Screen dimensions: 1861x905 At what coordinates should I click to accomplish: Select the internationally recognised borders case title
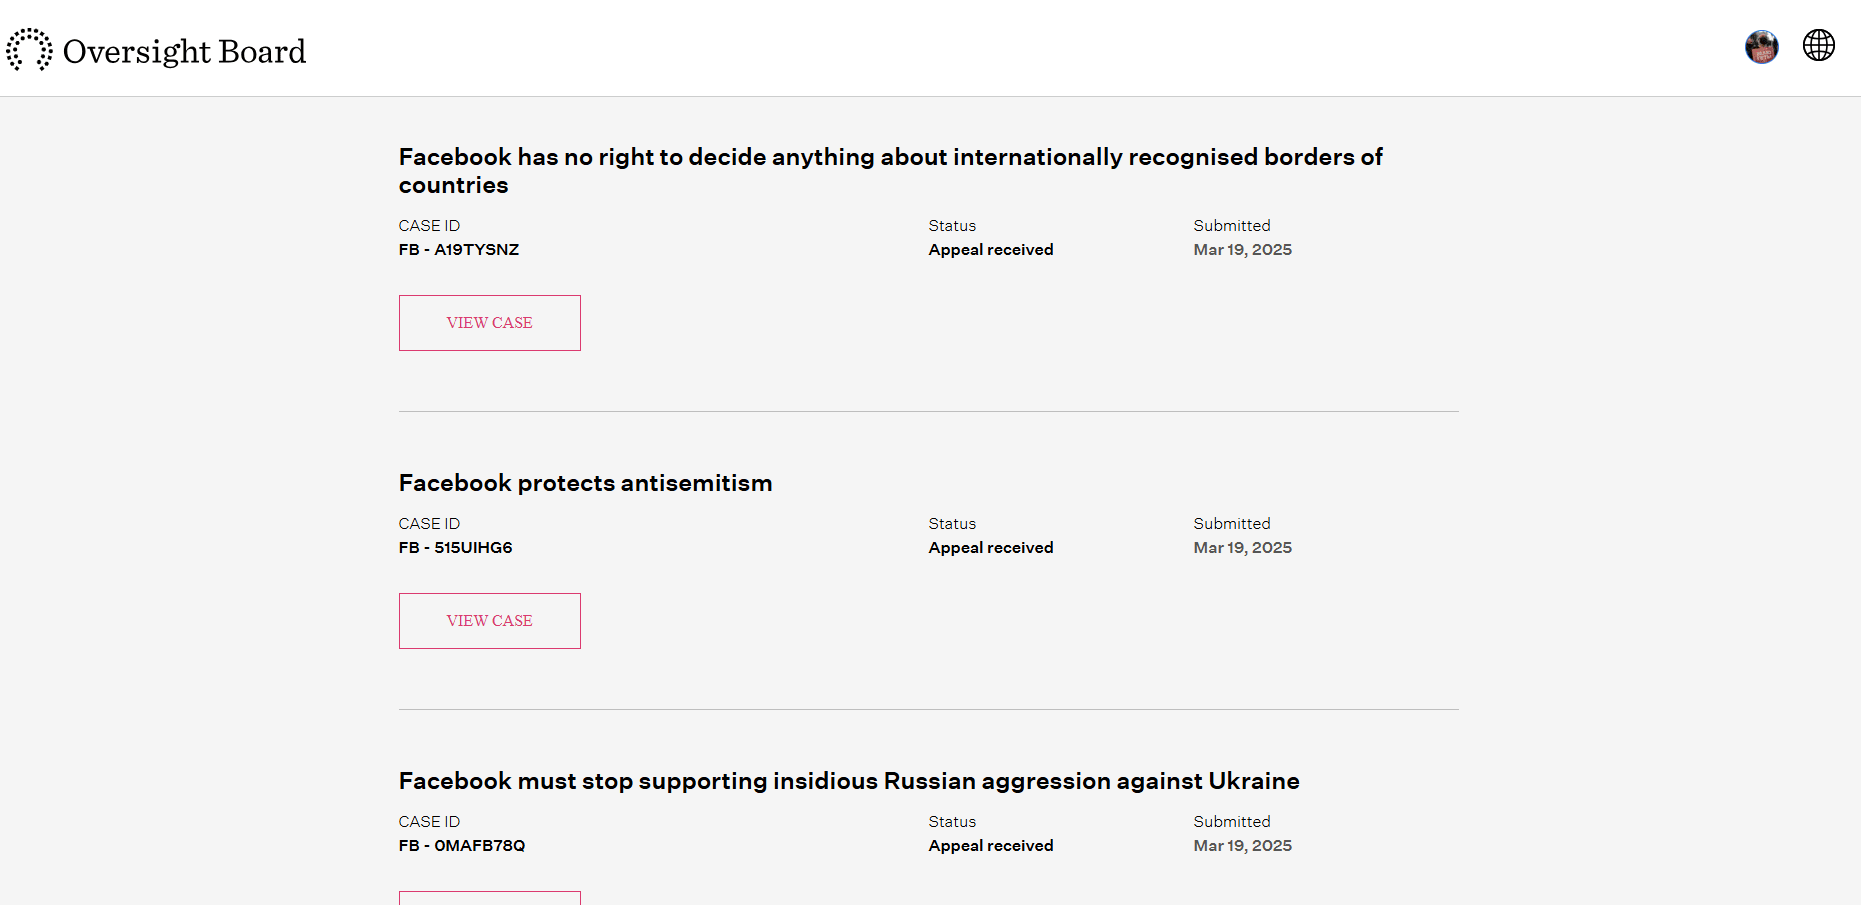pos(890,170)
